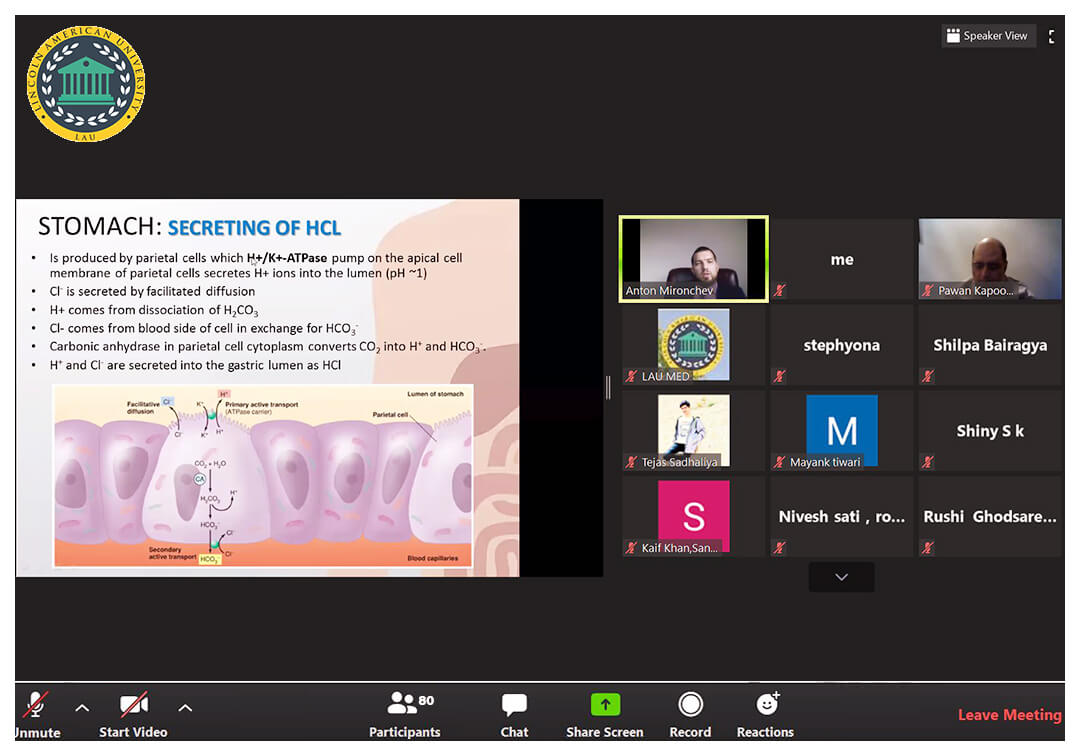Unmute the microphone

[x=36, y=706]
